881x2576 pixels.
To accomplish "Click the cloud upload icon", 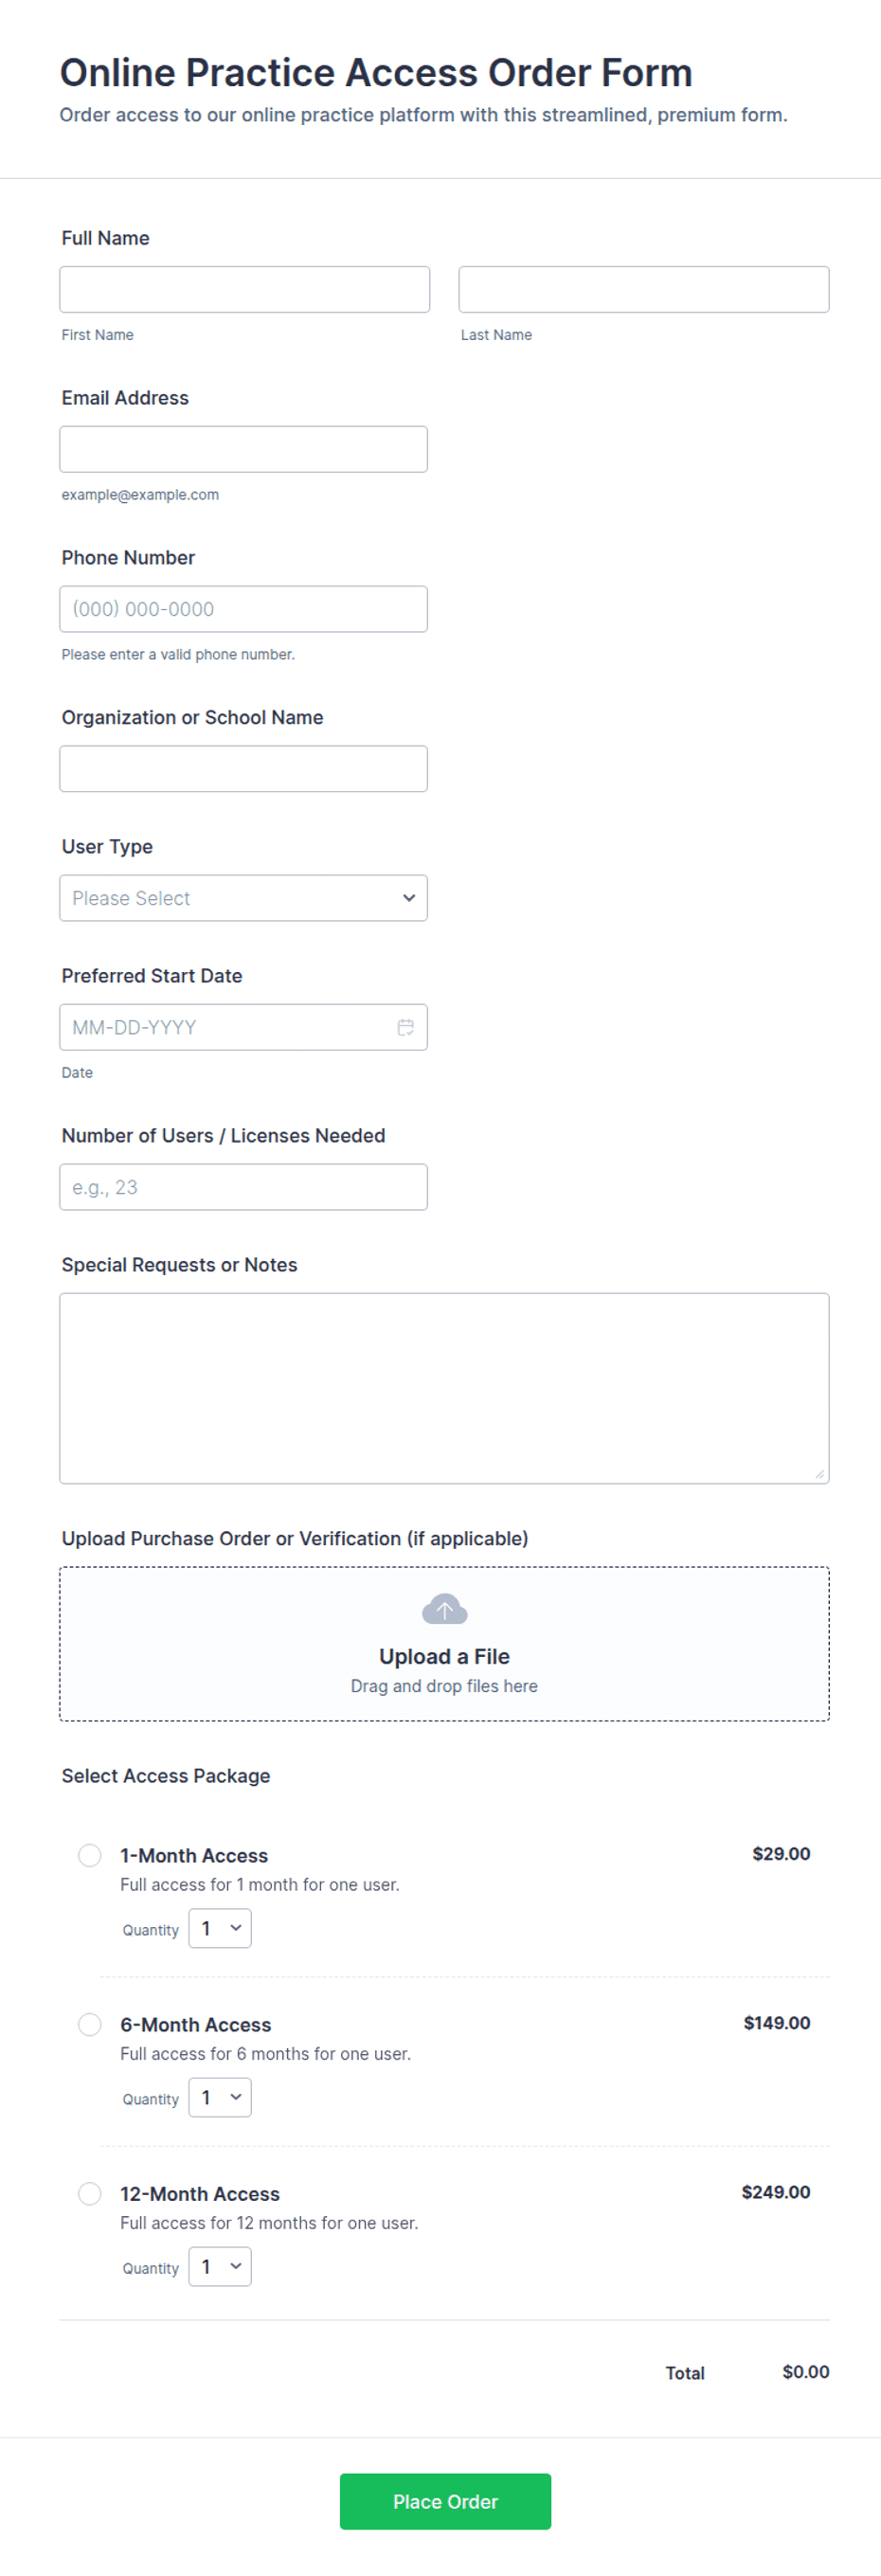I will point(444,1609).
